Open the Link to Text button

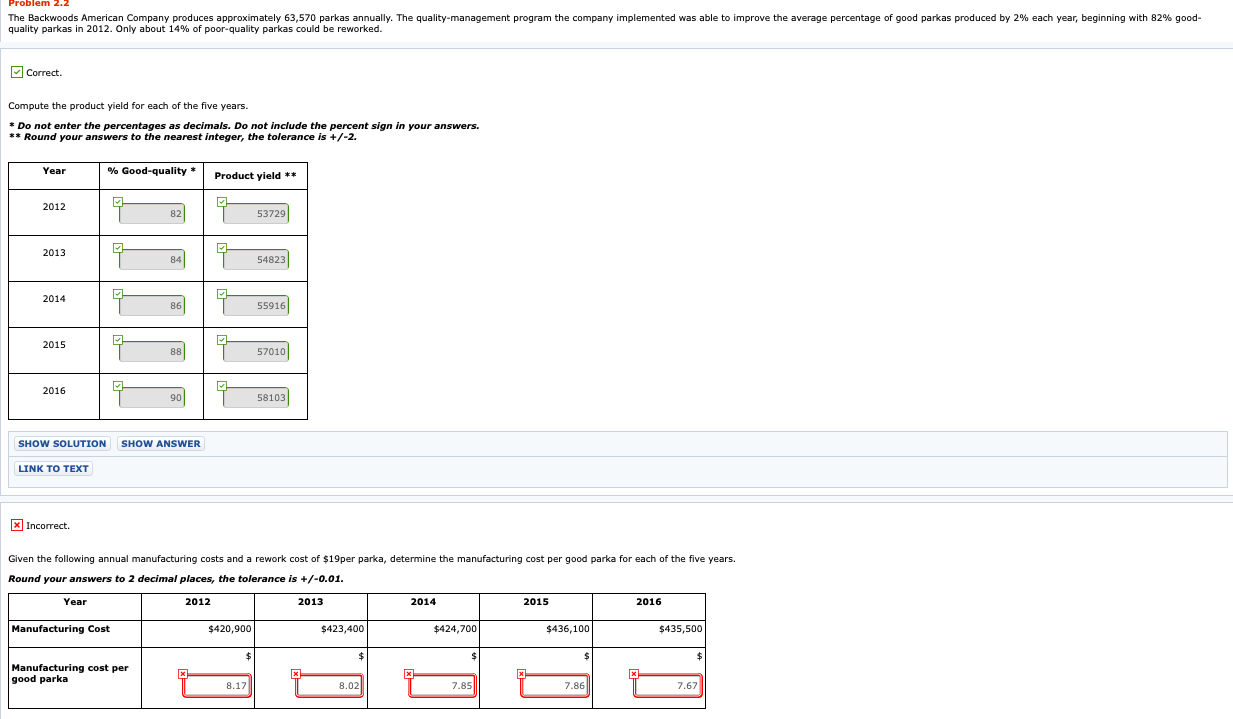pos(53,469)
